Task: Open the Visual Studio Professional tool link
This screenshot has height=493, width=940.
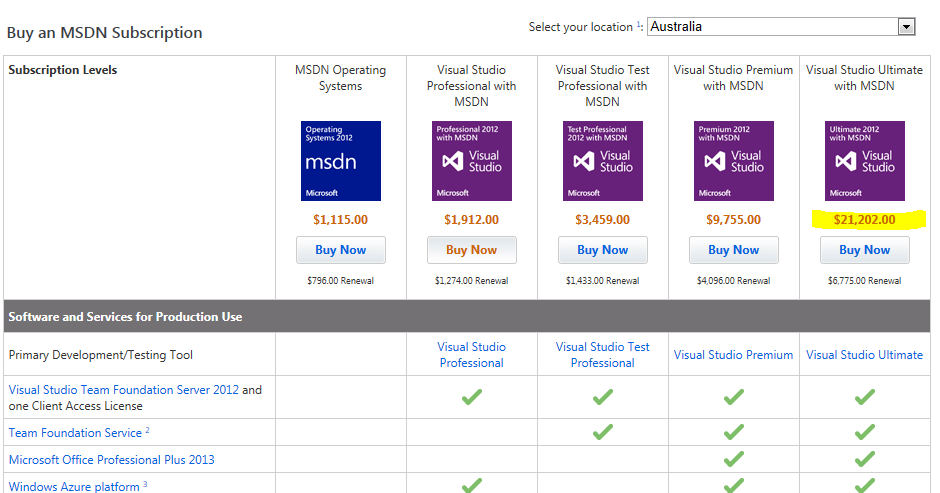Action: (472, 354)
